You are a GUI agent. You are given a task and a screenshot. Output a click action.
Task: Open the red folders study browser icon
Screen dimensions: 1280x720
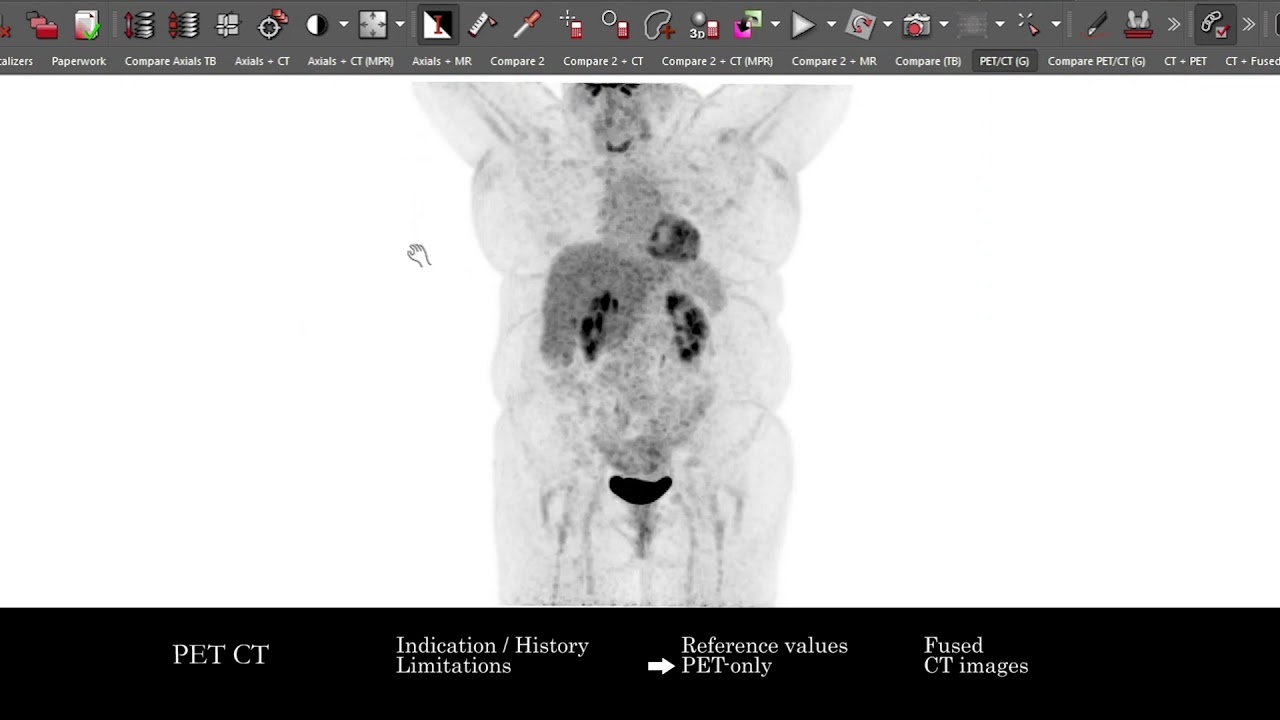coord(42,25)
